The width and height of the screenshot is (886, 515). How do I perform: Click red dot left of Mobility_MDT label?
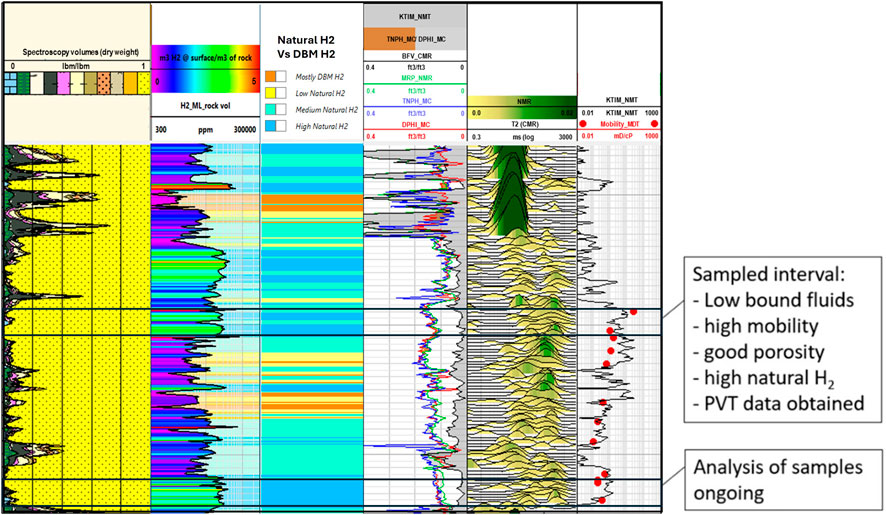coord(583,124)
